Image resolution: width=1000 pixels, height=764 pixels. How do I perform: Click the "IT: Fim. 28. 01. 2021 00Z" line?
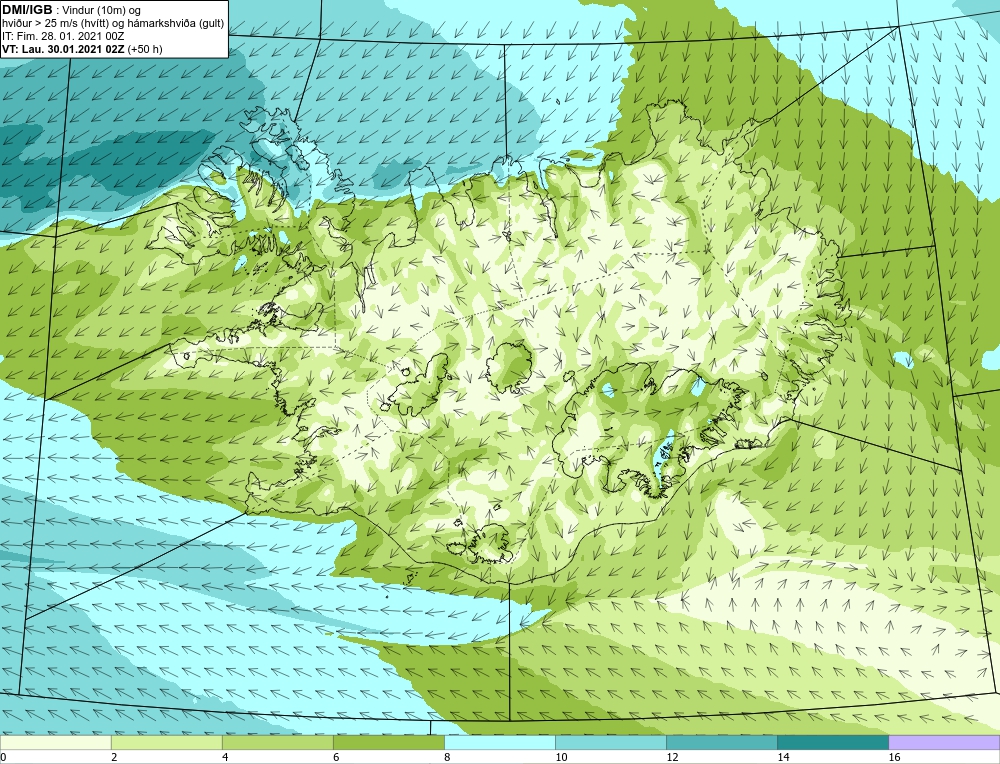pos(63,36)
